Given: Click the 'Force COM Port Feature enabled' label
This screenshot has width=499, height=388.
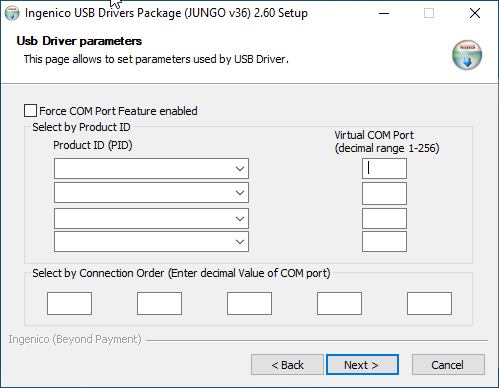Looking at the screenshot, I should pyautogui.click(x=118, y=111).
